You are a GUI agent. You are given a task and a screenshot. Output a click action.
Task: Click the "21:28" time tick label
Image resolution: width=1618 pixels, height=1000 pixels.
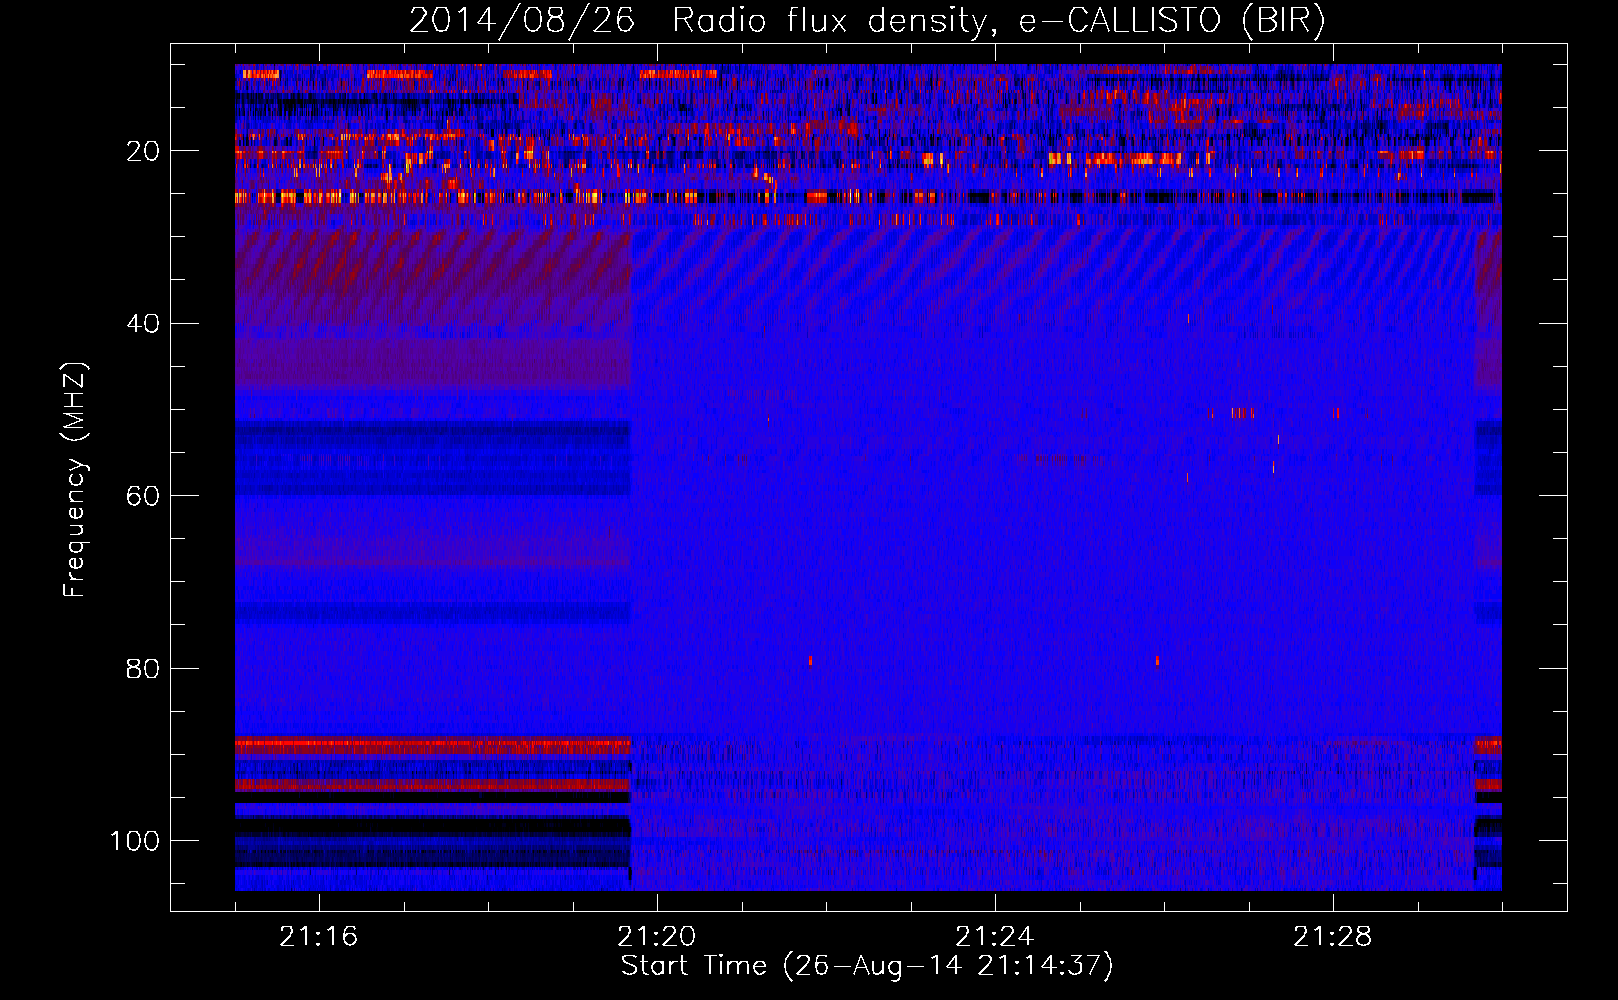click(x=1332, y=936)
